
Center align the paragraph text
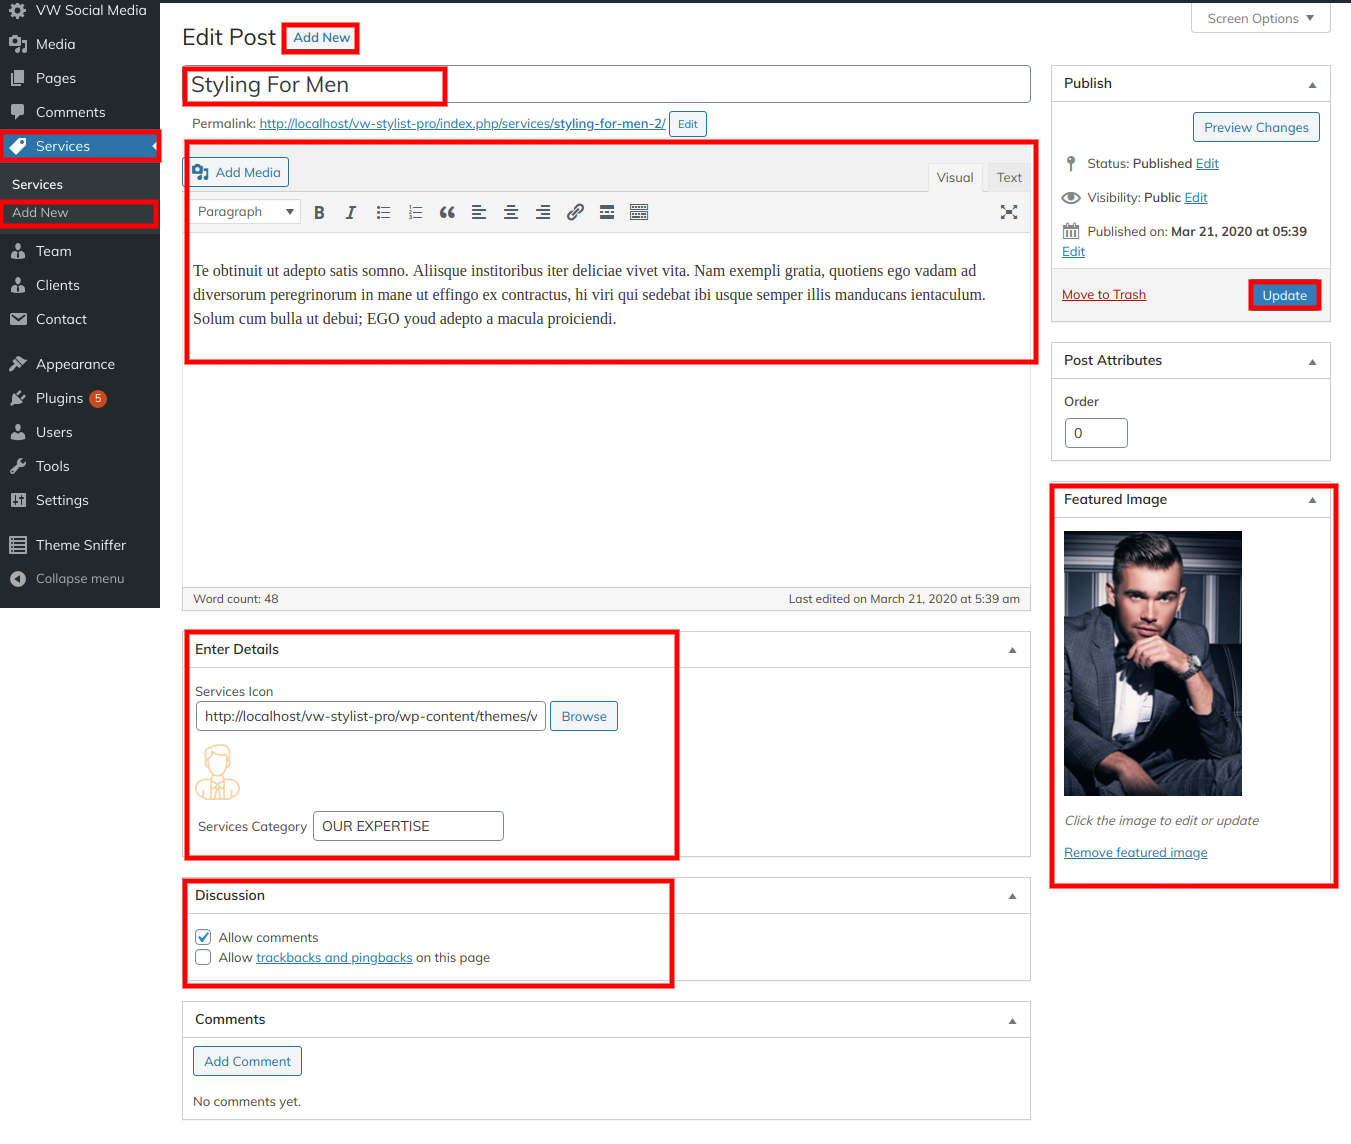click(x=511, y=212)
